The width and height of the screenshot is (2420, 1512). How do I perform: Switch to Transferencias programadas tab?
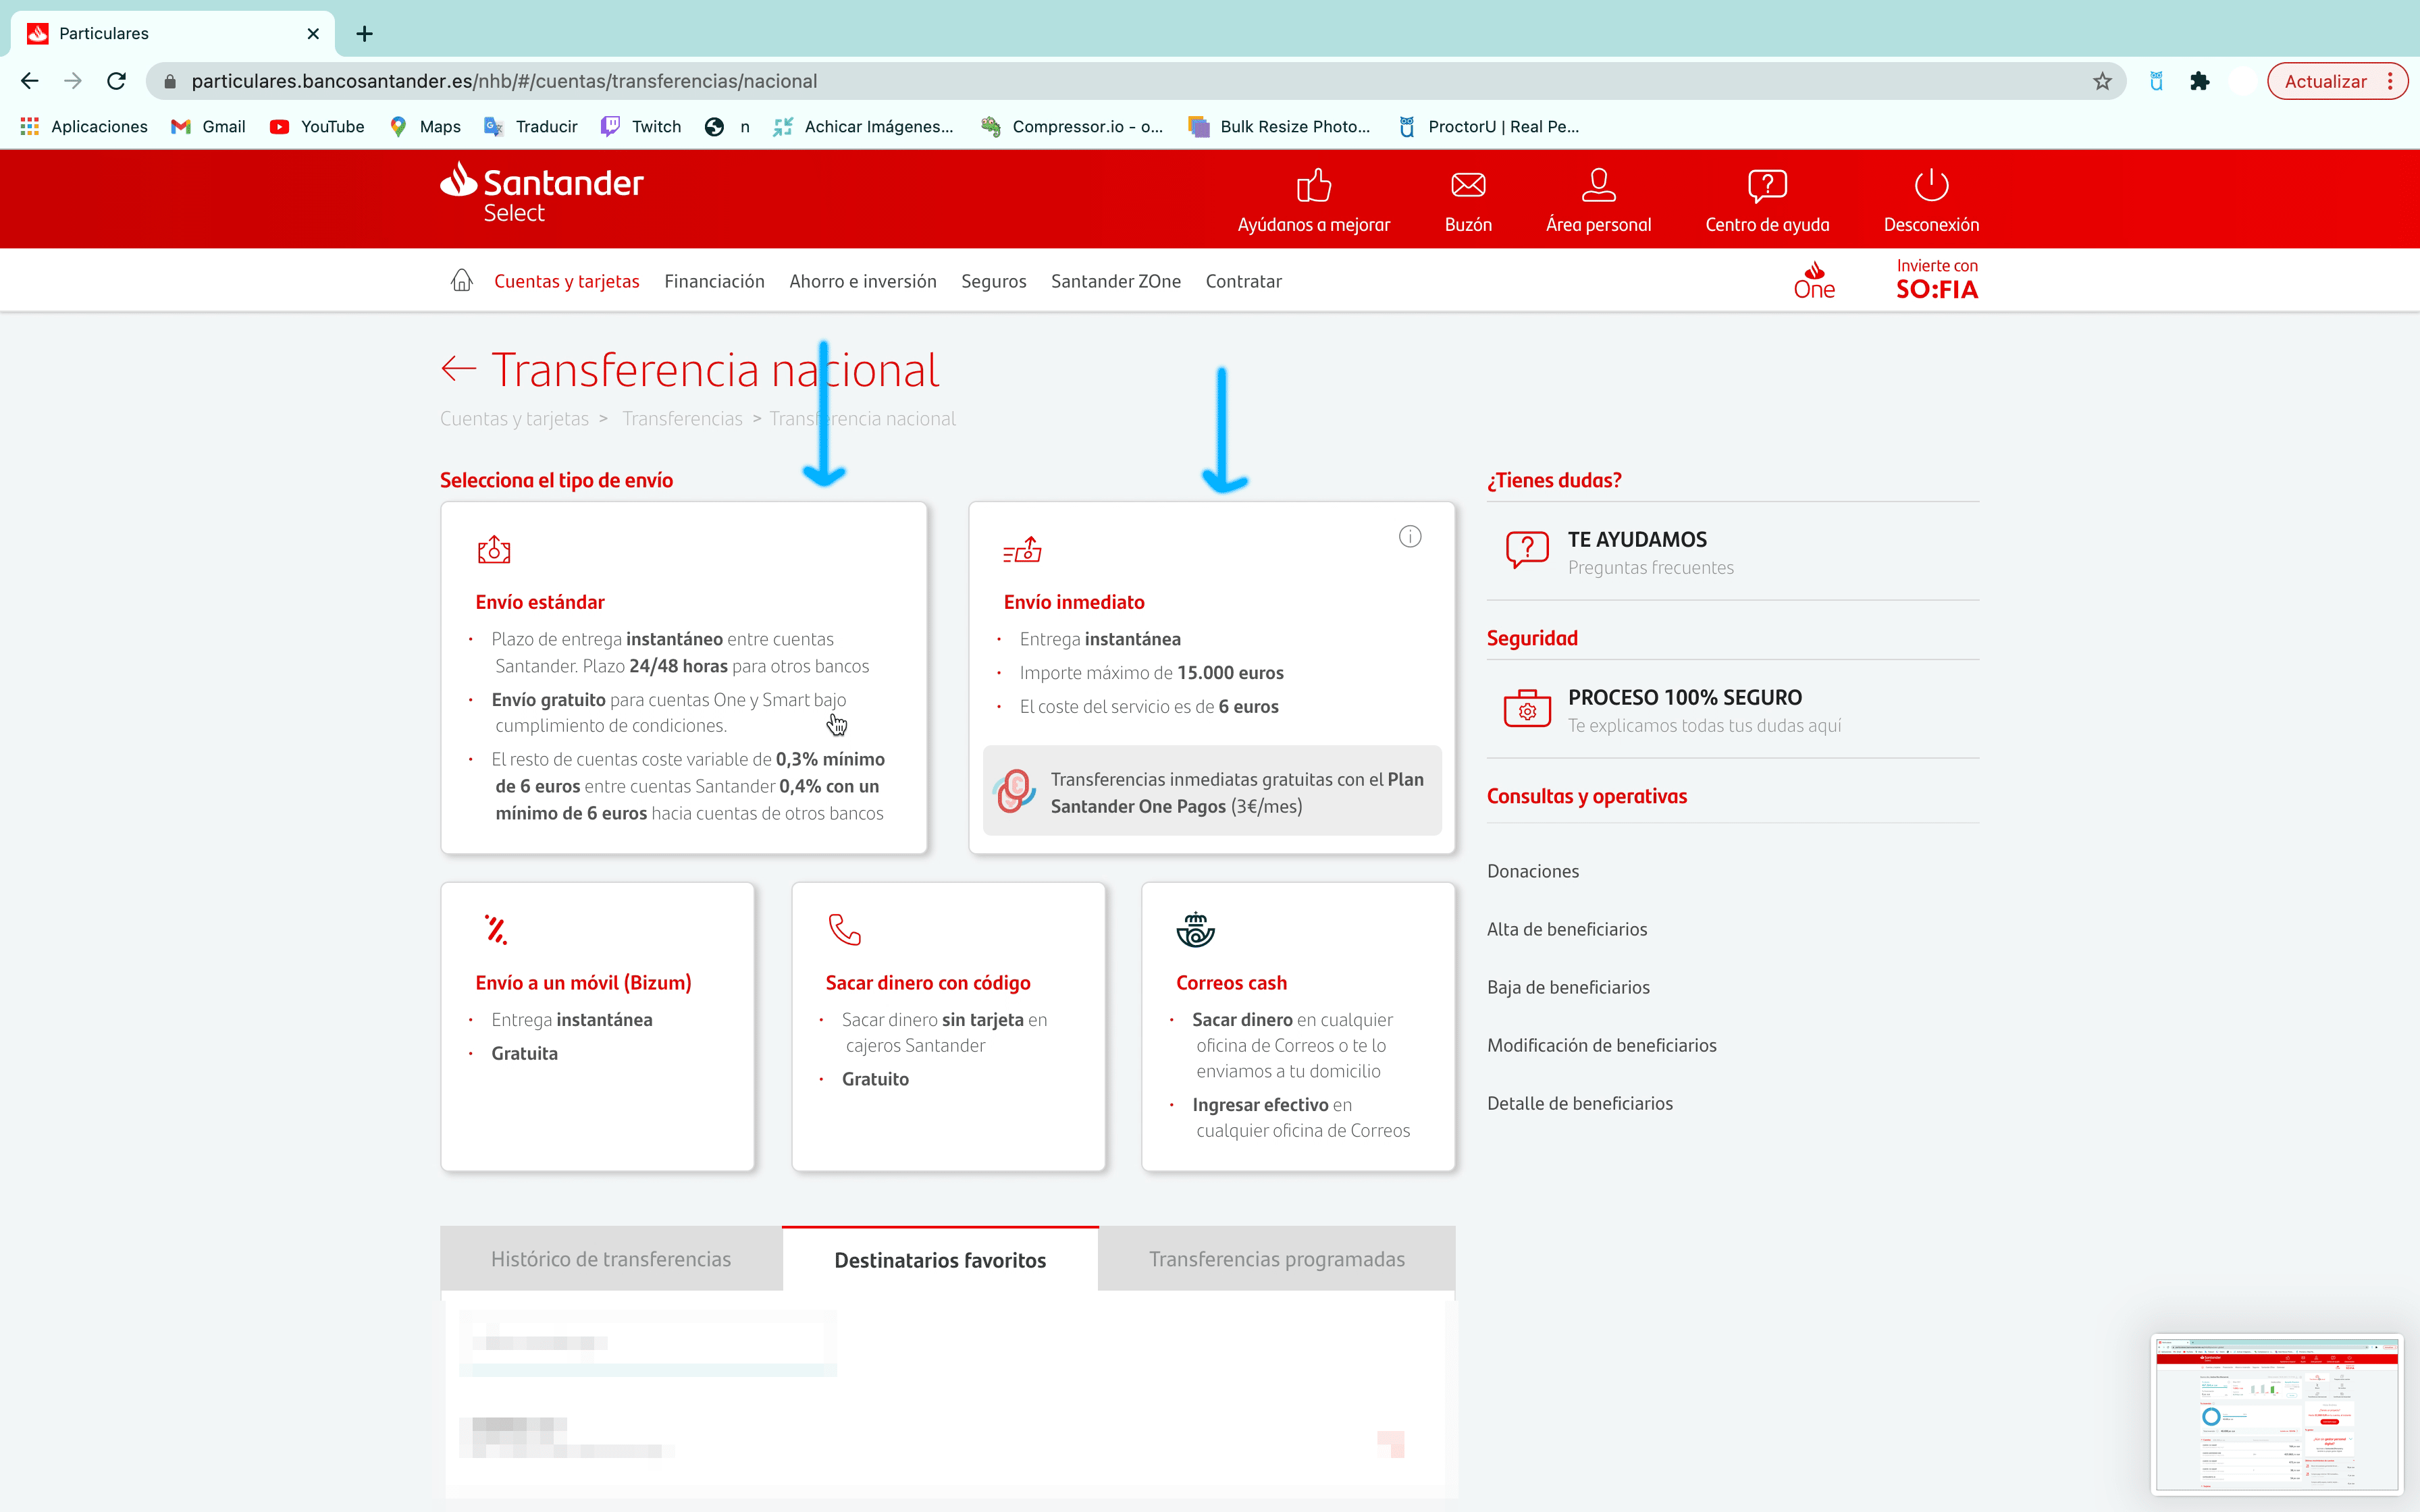tap(1275, 1258)
